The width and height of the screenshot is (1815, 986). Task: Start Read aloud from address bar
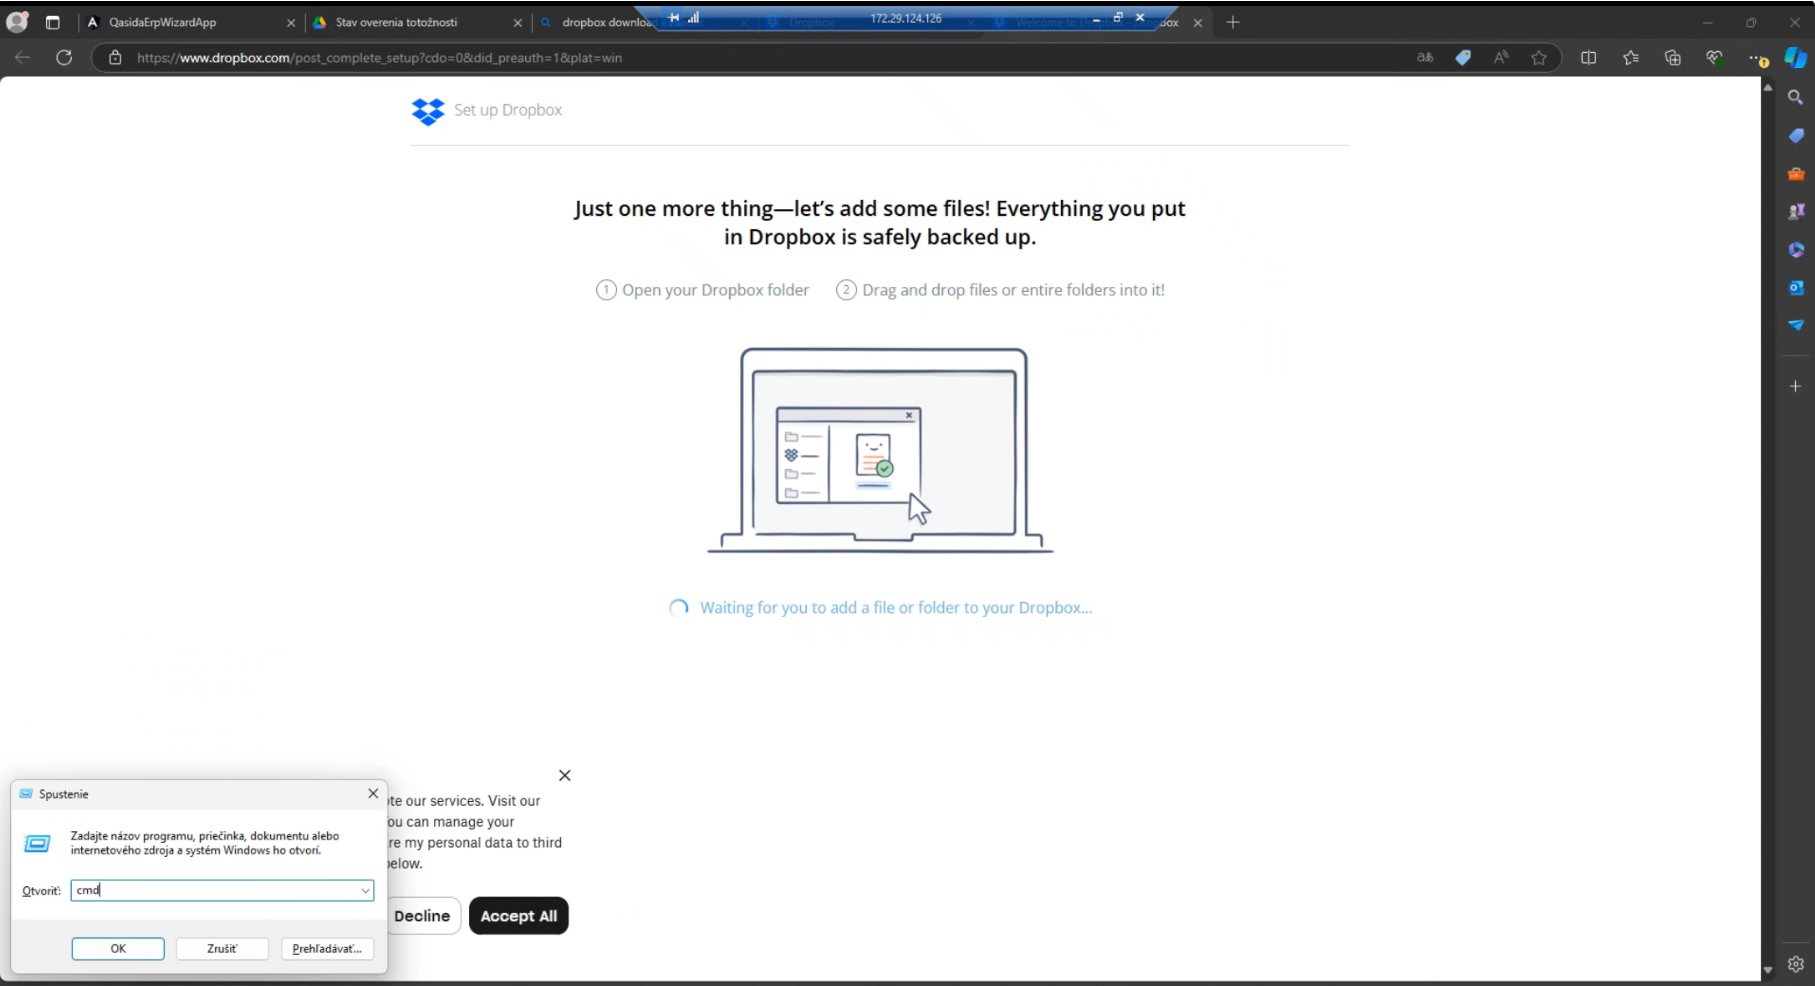click(x=1501, y=58)
